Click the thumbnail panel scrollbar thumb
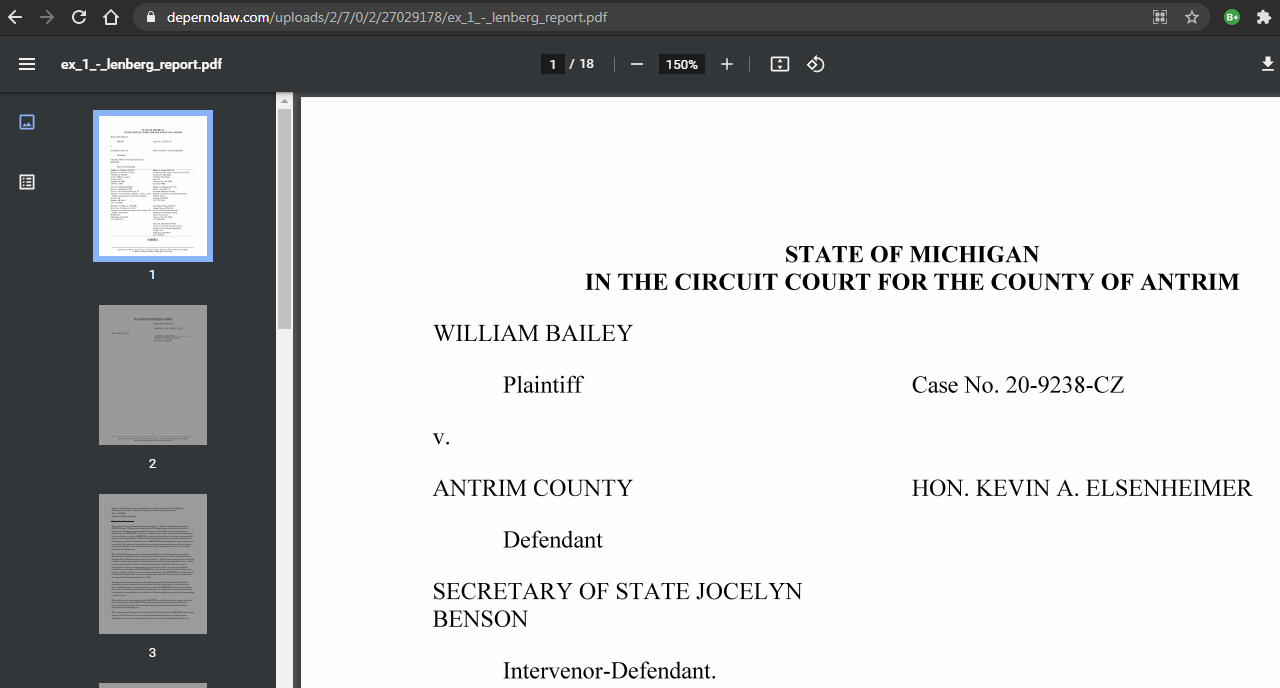The width and height of the screenshot is (1280, 688). pyautogui.click(x=284, y=219)
